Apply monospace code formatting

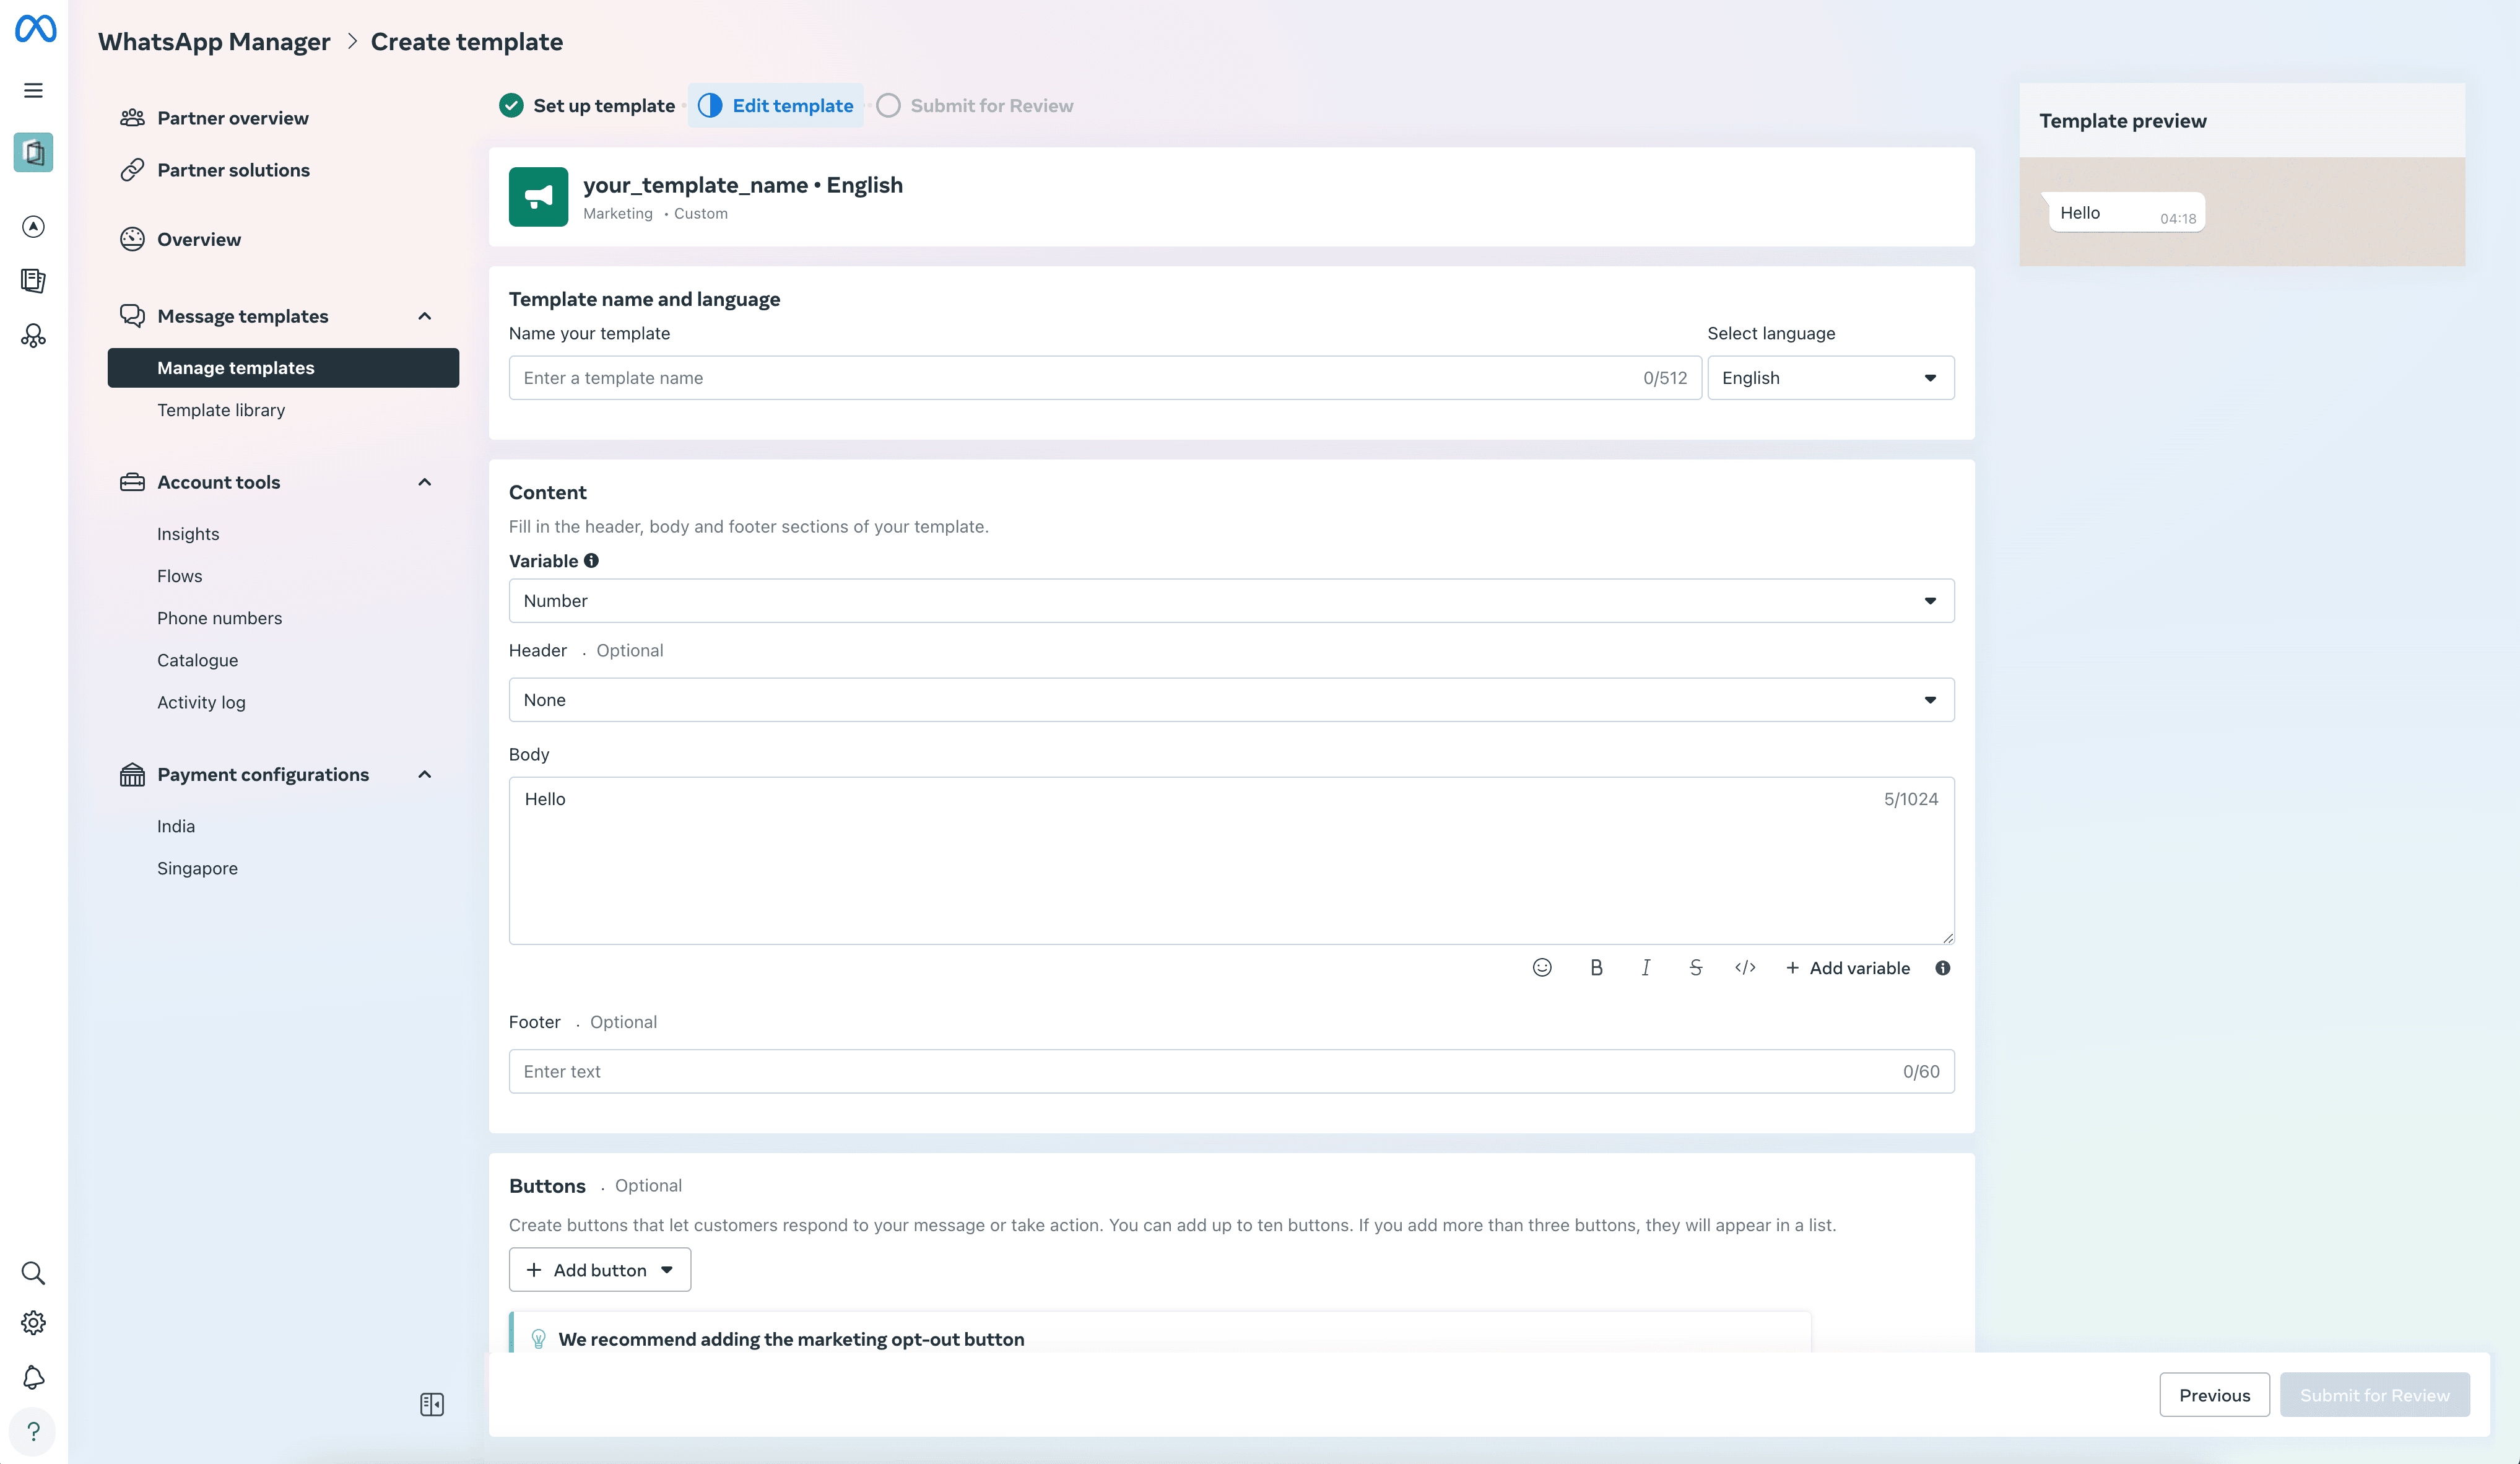(1745, 967)
